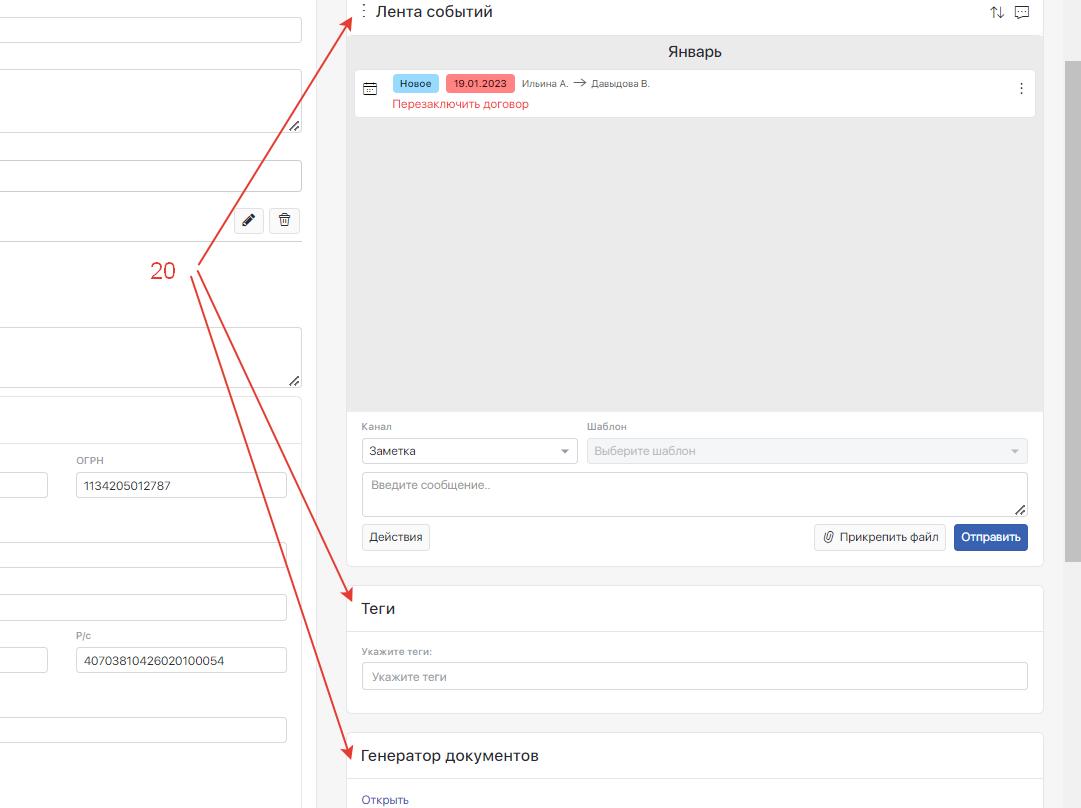Open the three-dot menu beside Лента событий

(363, 12)
